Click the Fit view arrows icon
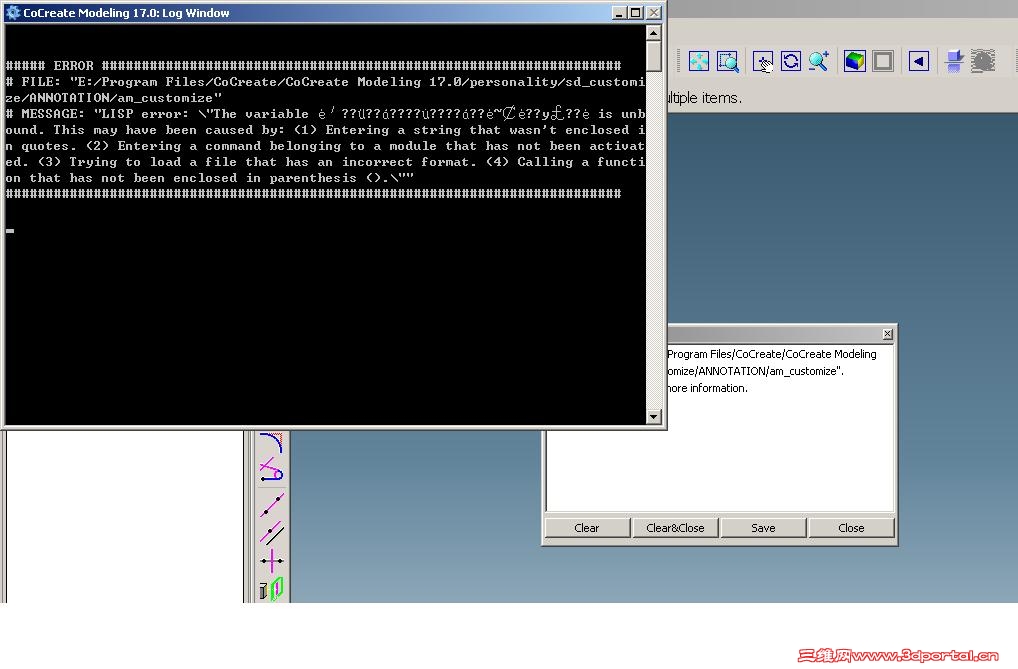Viewport: 1018px width, 669px height. (699, 62)
